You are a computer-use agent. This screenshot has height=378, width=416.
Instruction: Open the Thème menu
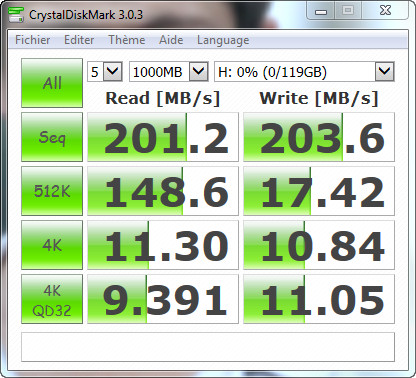tap(127, 40)
